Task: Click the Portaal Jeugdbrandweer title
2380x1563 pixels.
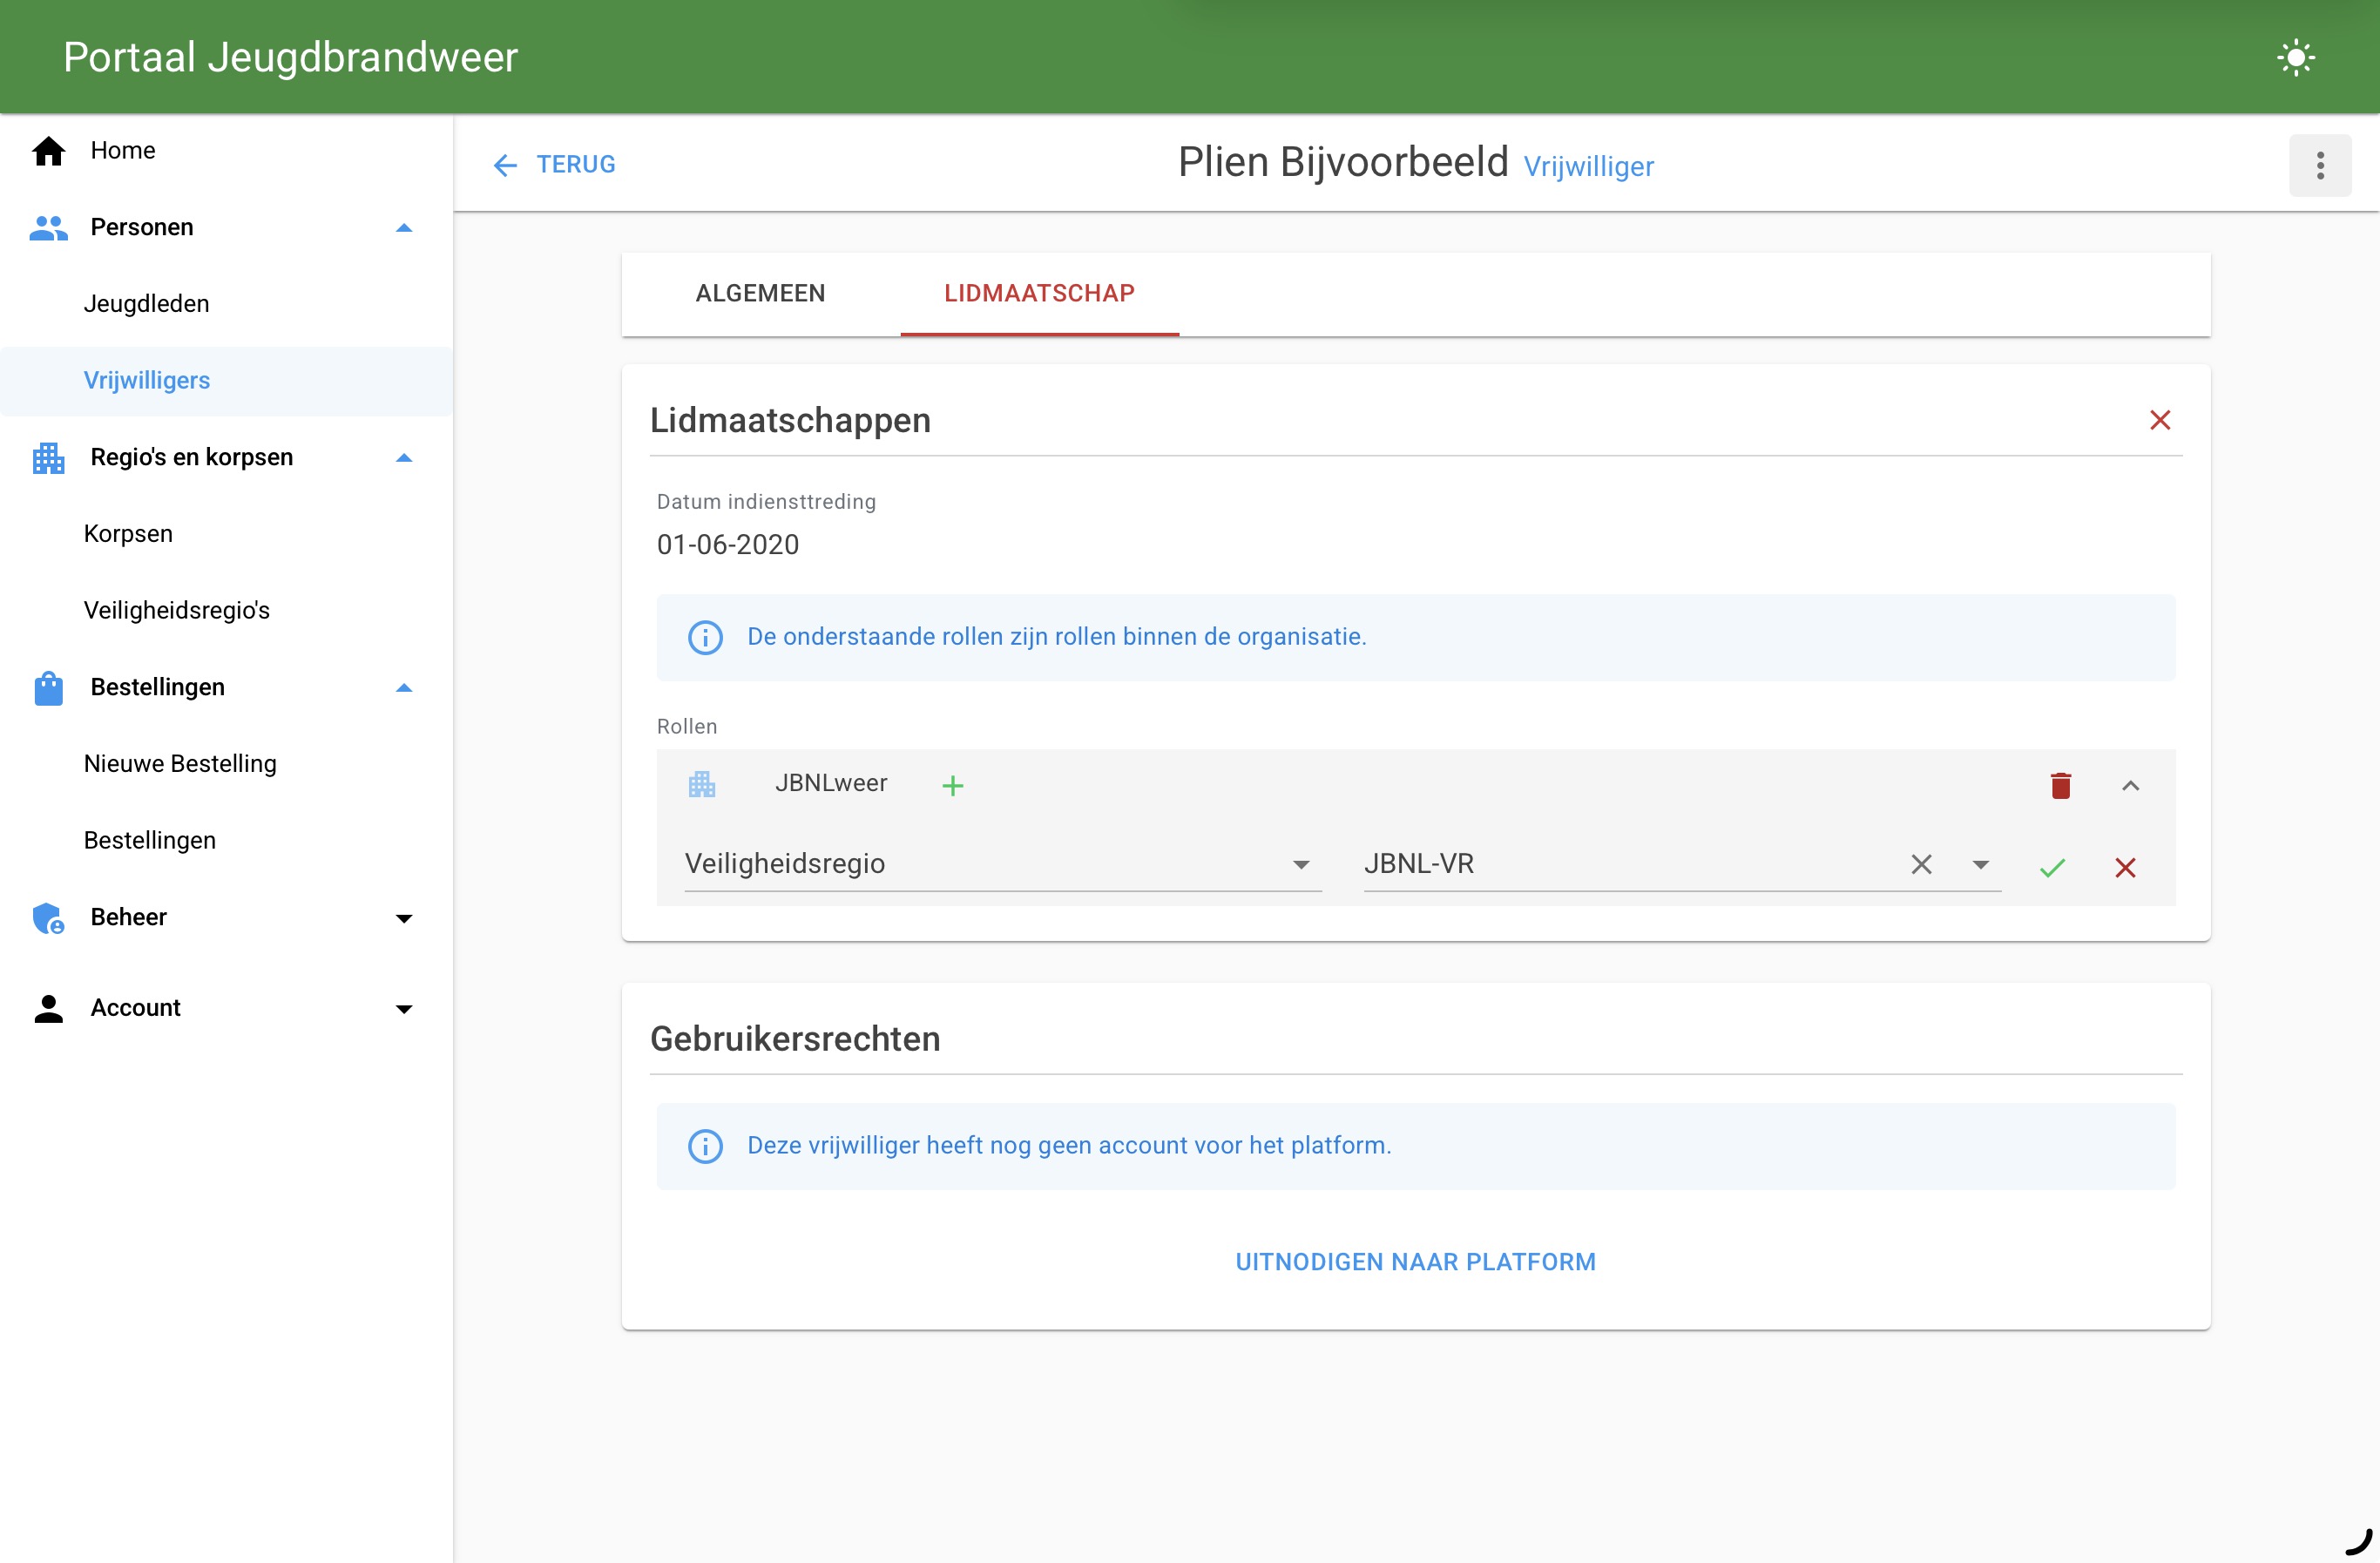Action: tap(290, 57)
